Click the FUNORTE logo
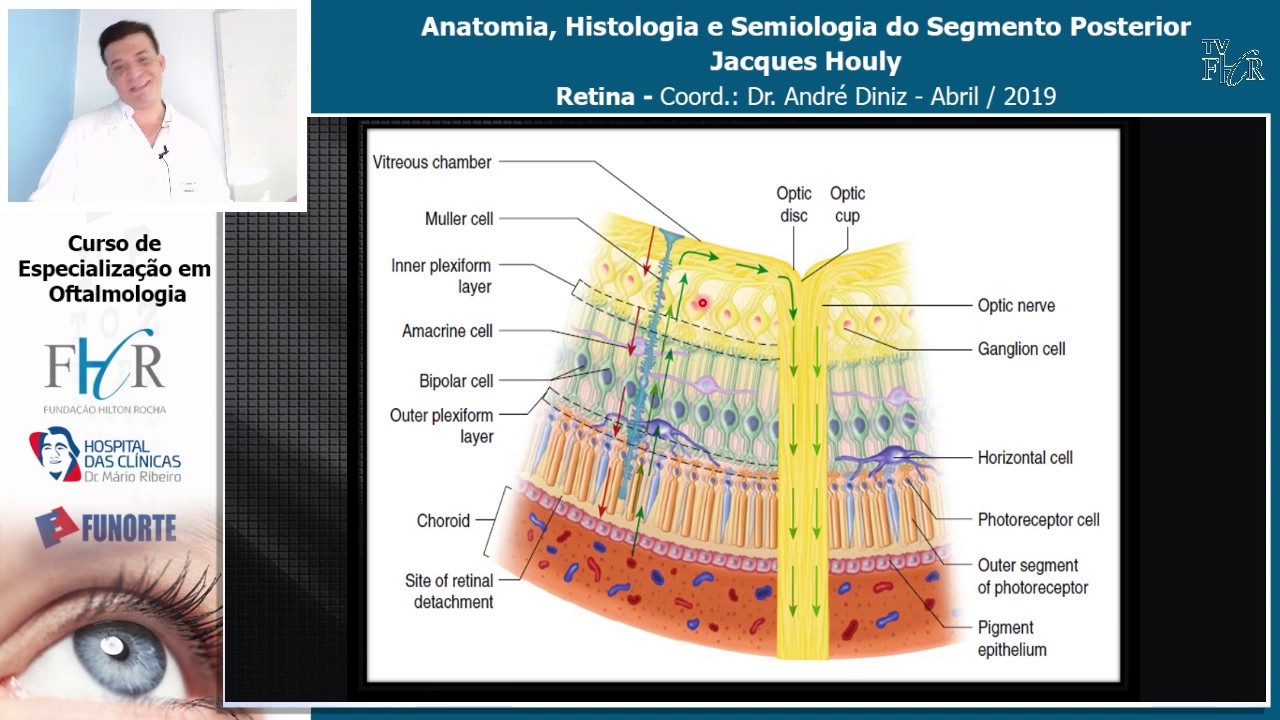1280x720 pixels. pyautogui.click(x=106, y=527)
